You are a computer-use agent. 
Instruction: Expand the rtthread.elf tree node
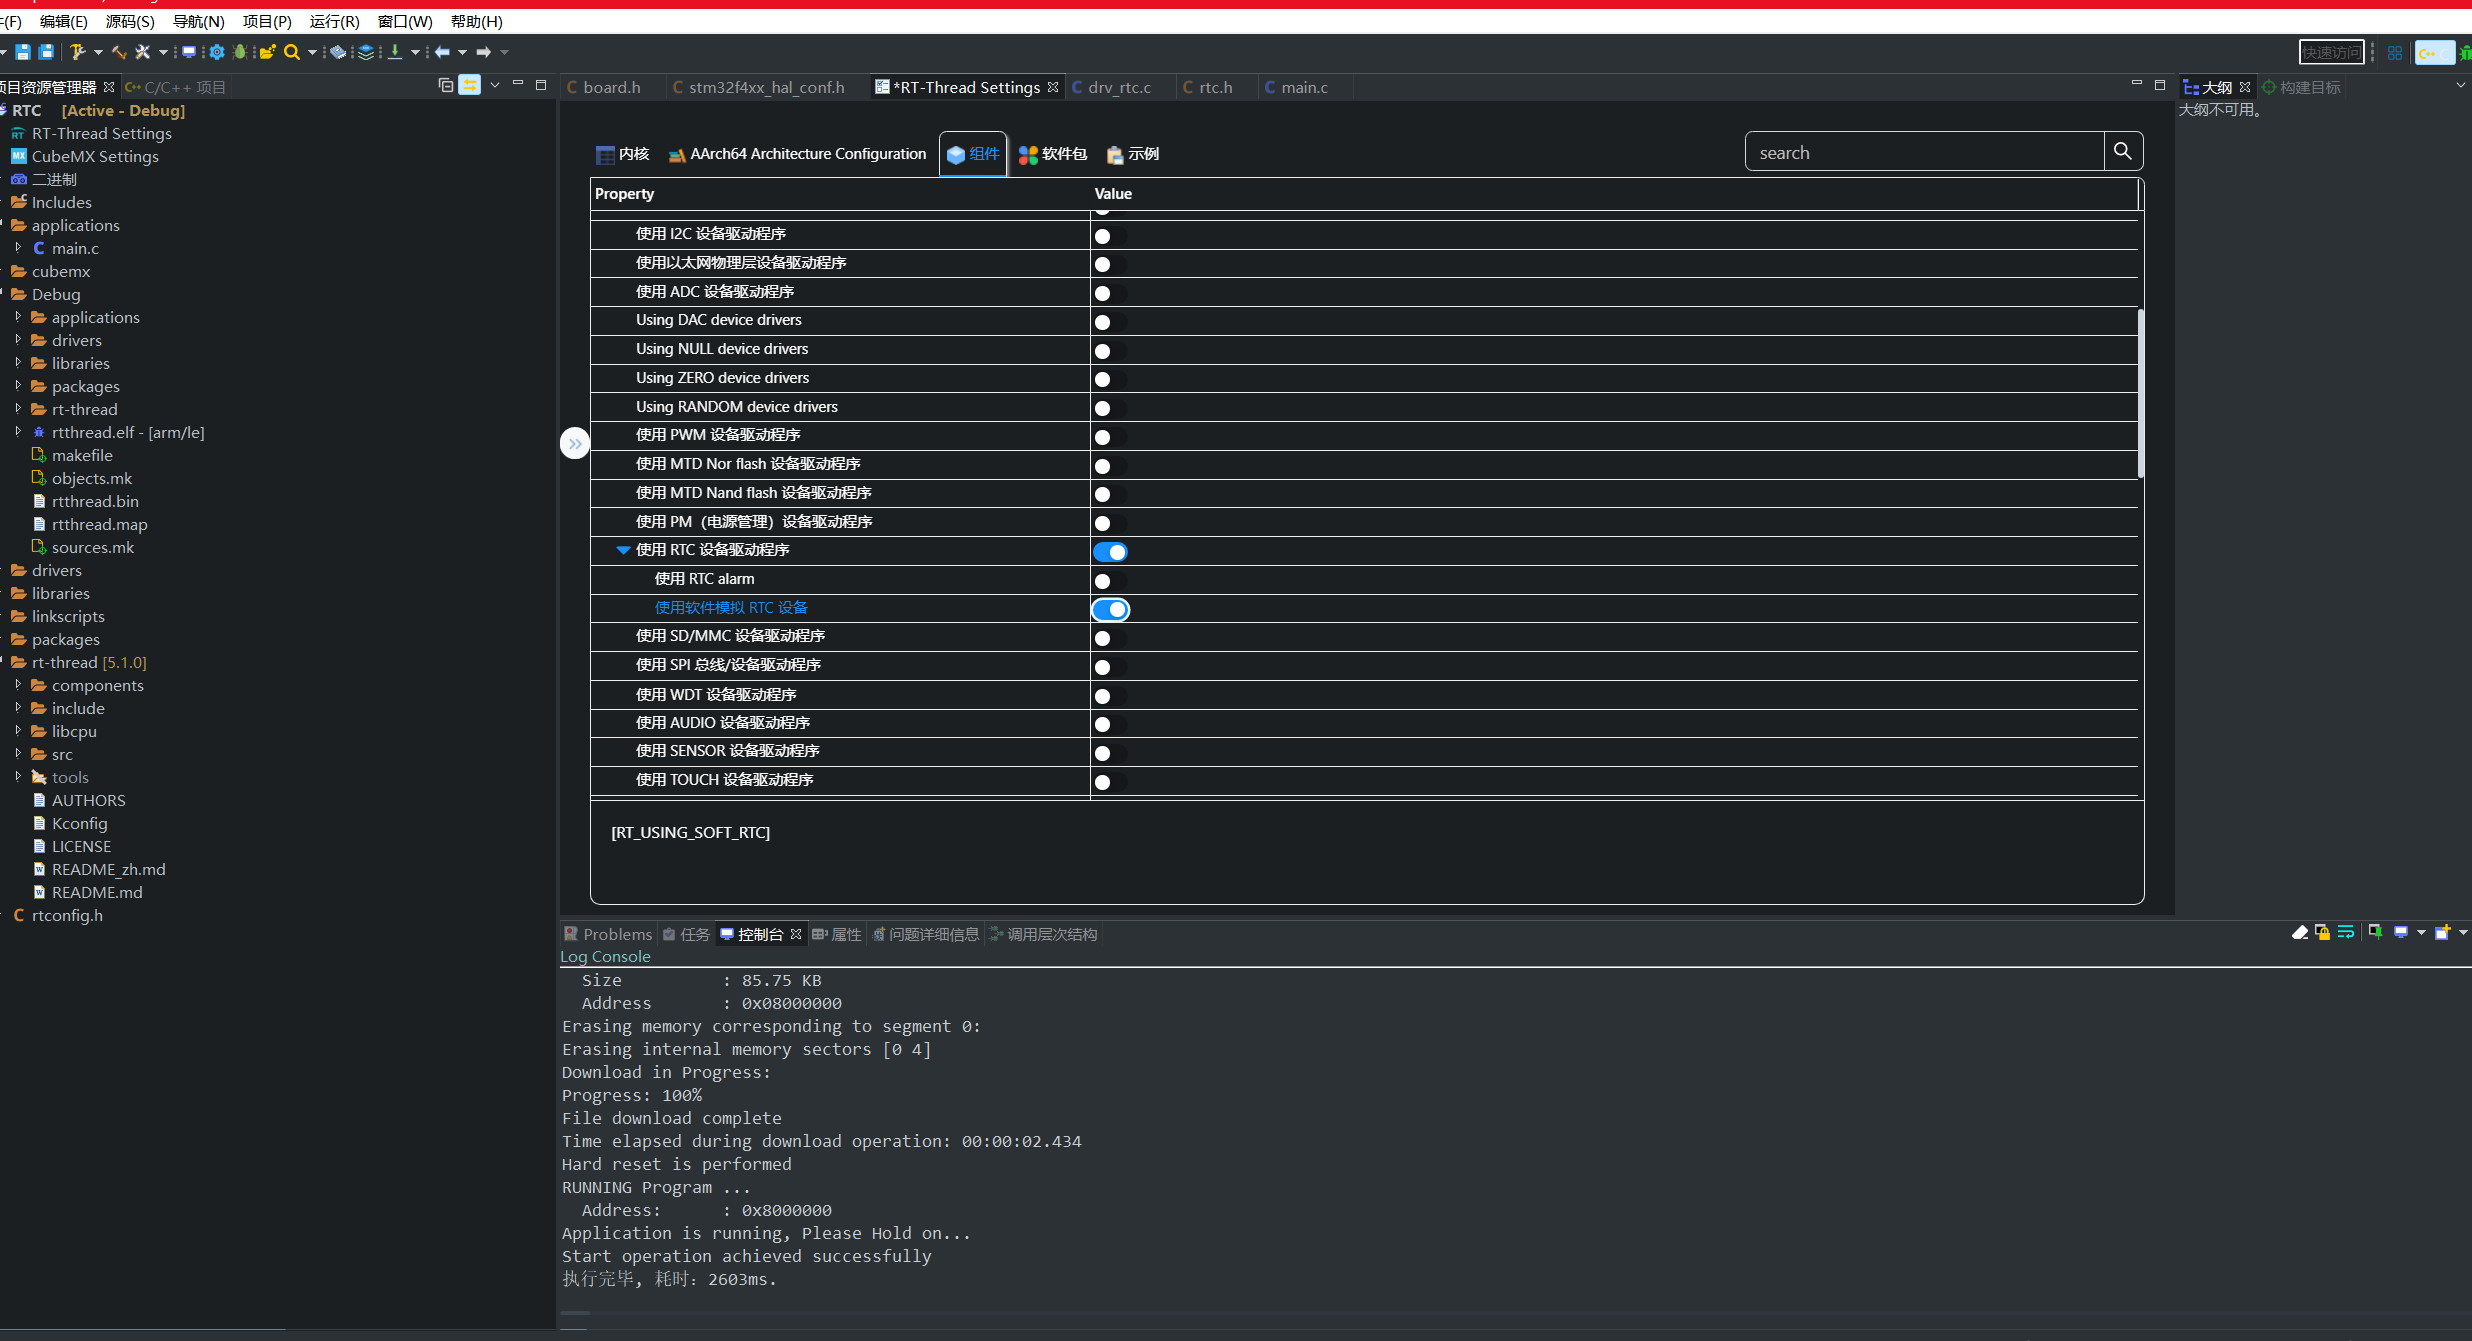(18, 432)
